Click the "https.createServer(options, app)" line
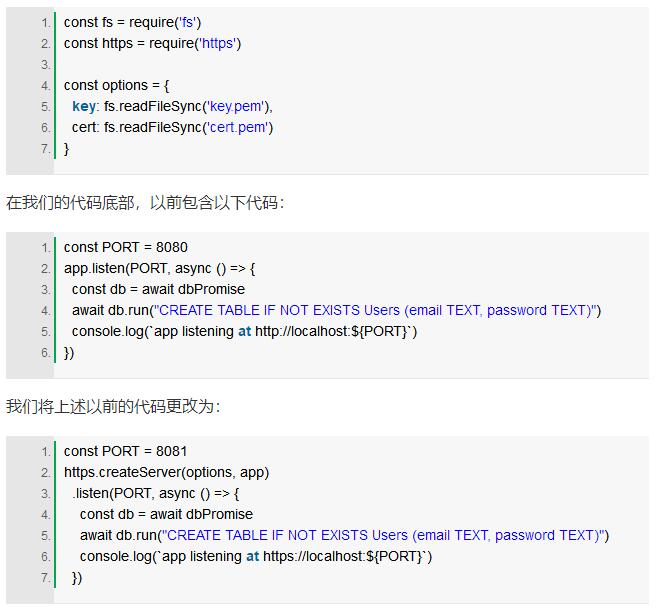Screen dimensions: 660x608 pyautogui.click(x=166, y=472)
